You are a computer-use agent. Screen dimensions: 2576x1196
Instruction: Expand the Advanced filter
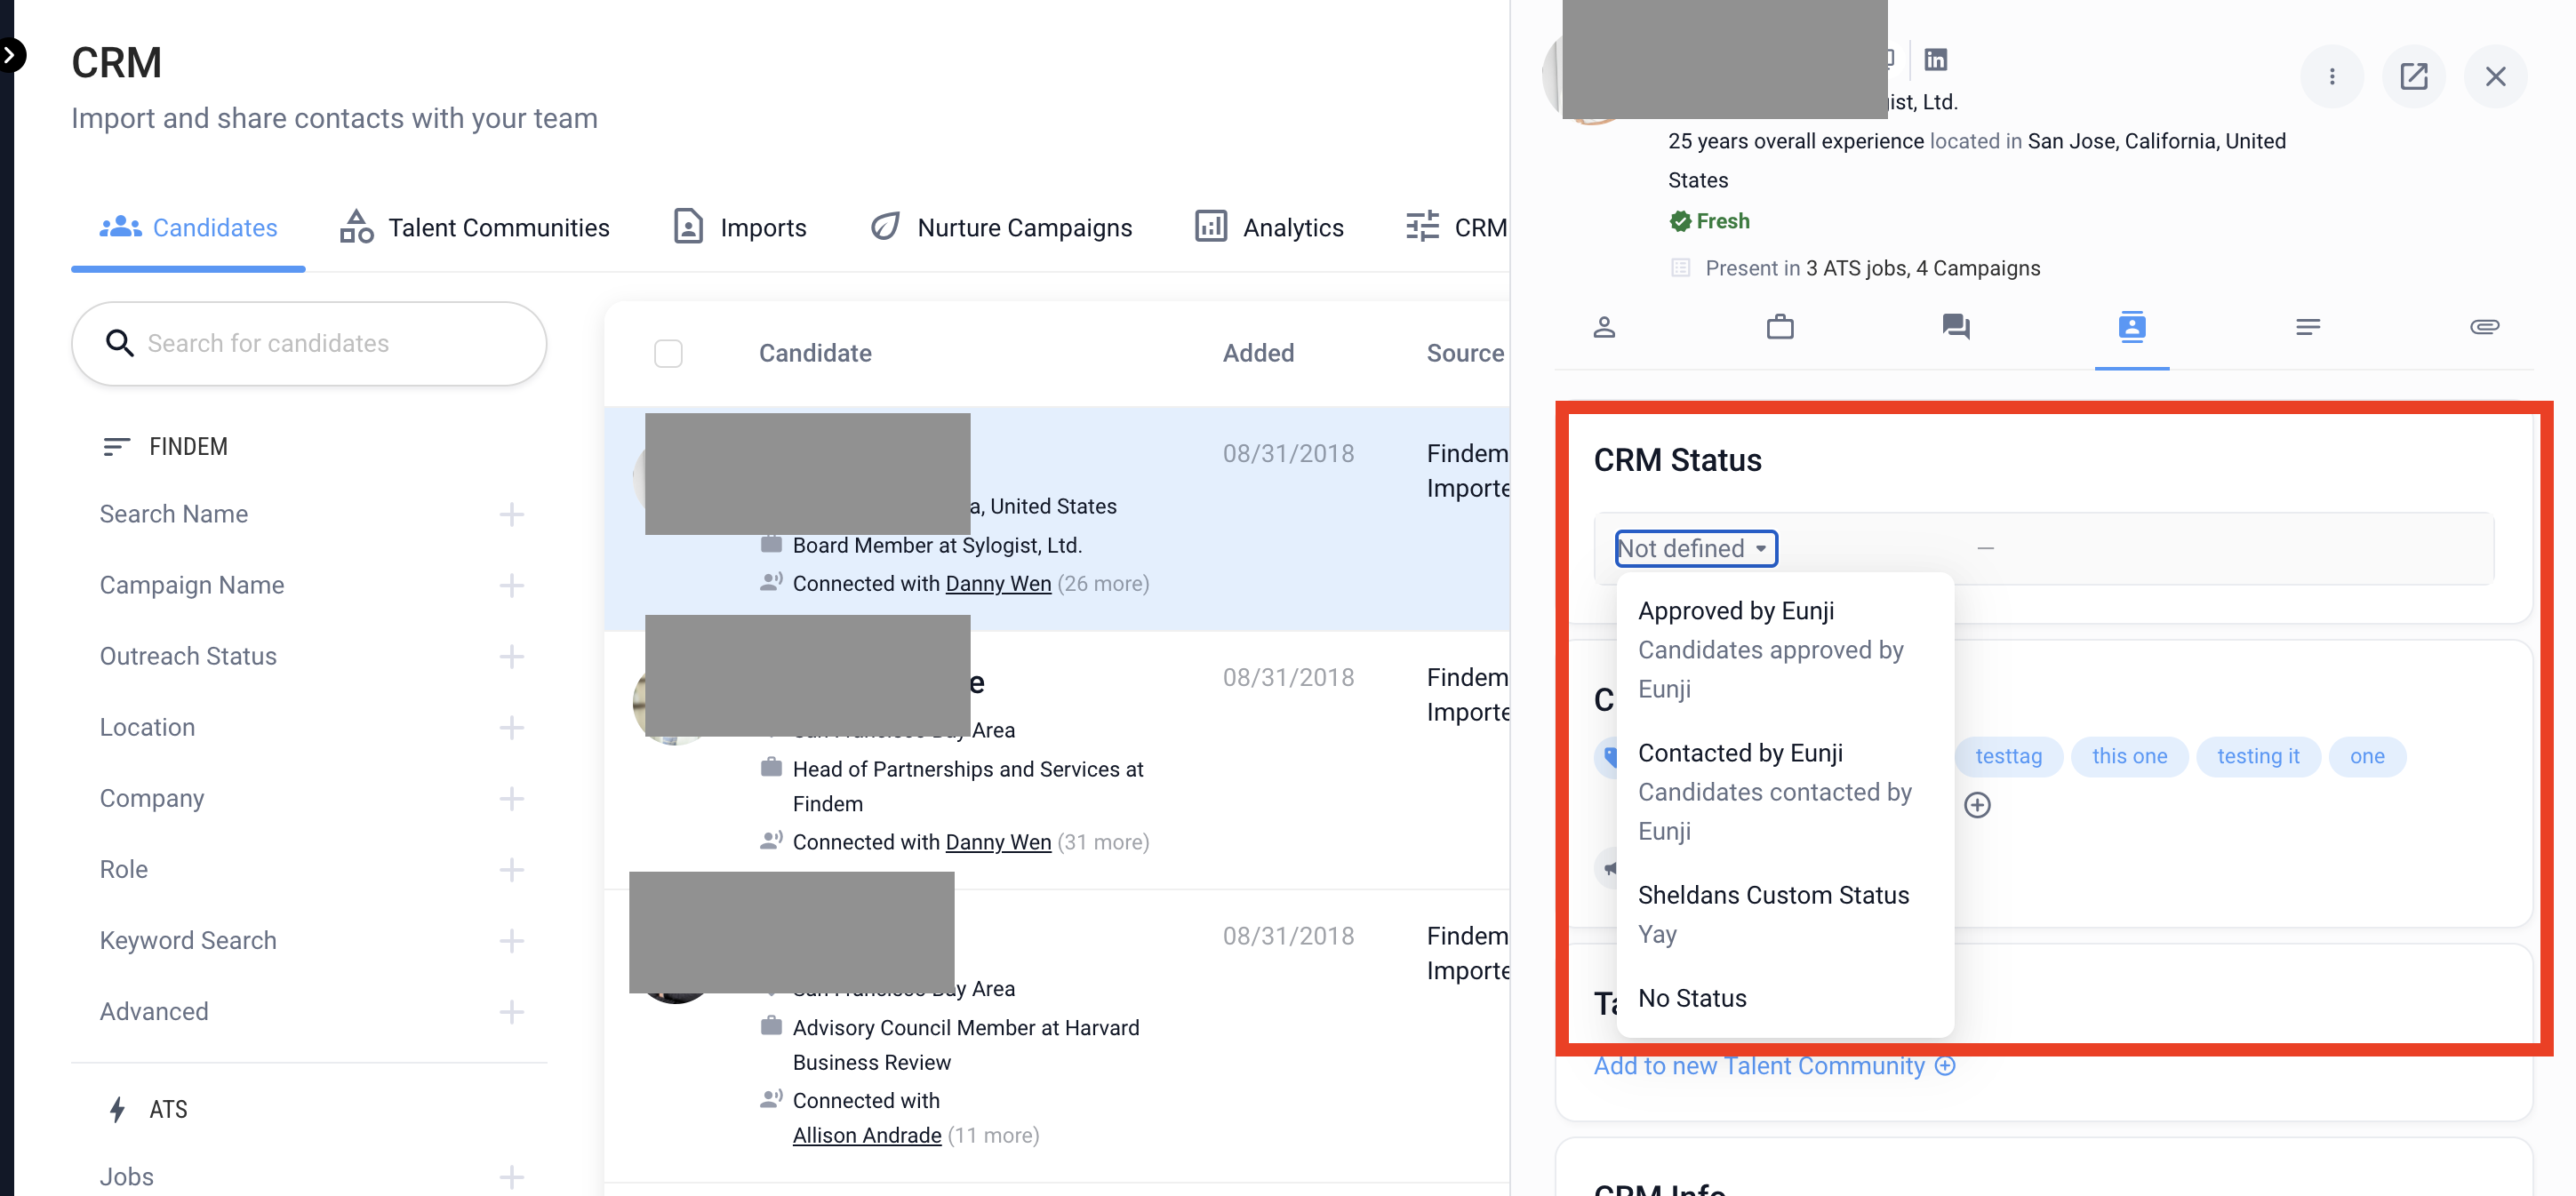[511, 1011]
